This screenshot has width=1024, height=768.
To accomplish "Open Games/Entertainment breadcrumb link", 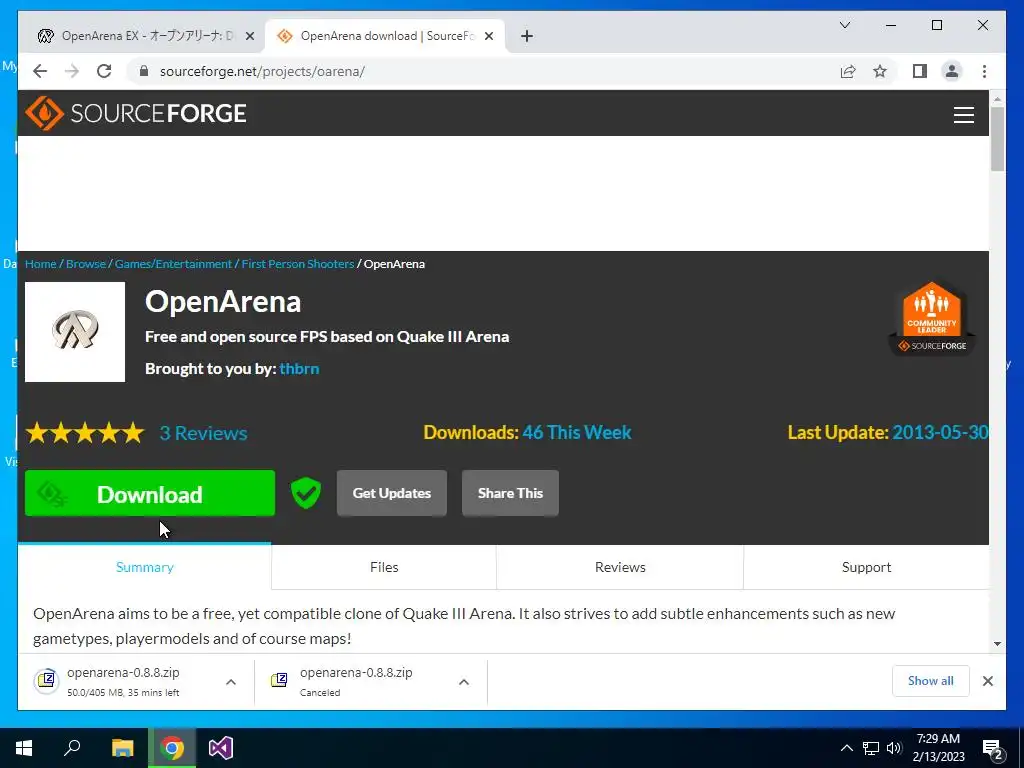I will (173, 264).
